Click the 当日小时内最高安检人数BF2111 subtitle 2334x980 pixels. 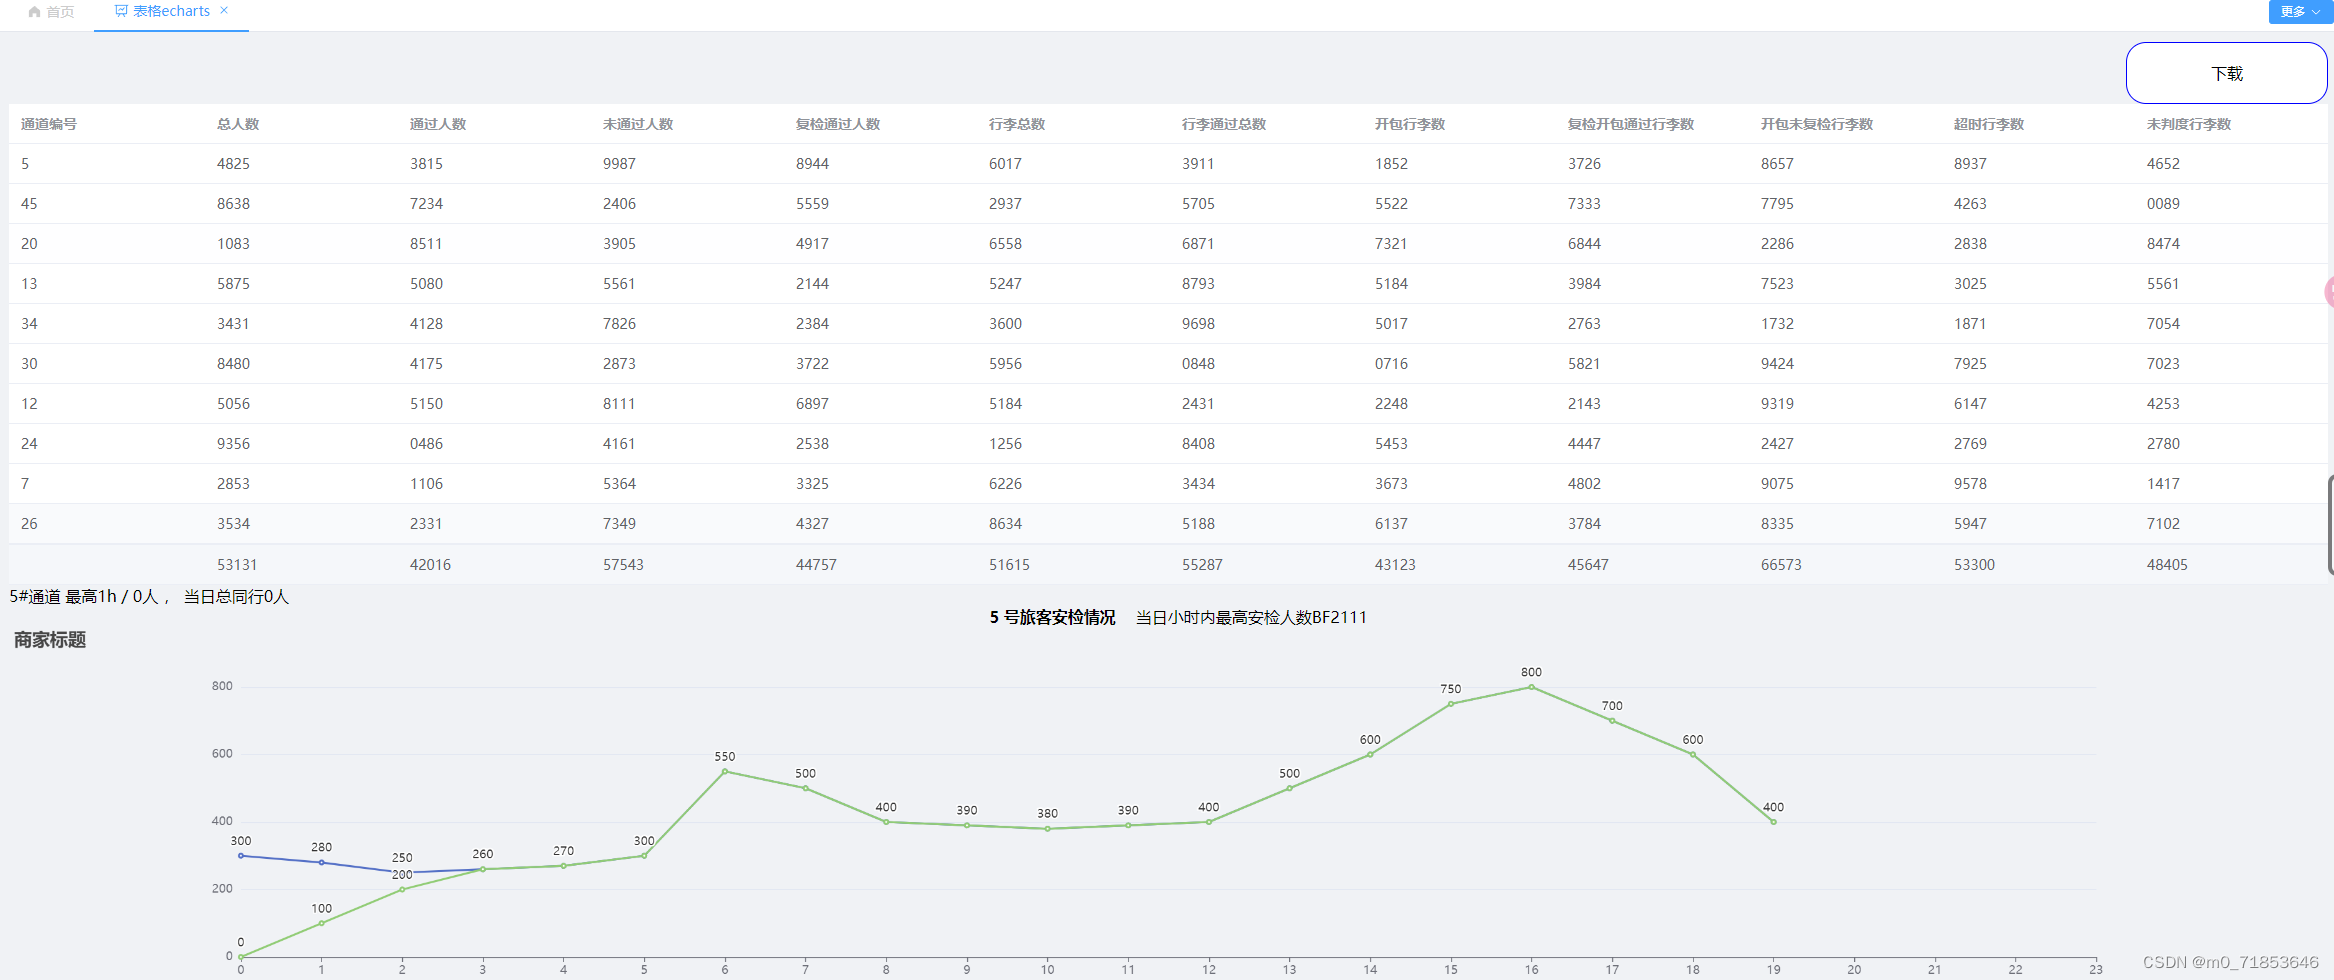pyautogui.click(x=1251, y=618)
